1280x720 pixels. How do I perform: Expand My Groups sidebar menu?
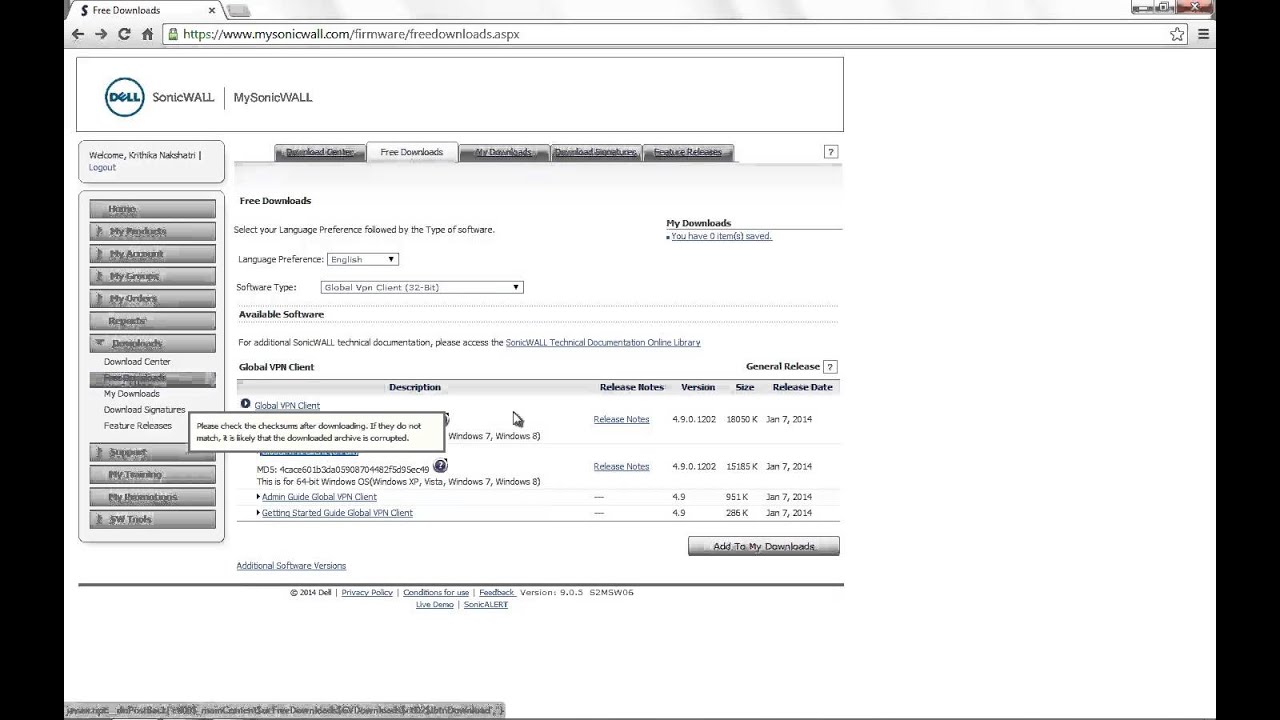[x=152, y=276]
